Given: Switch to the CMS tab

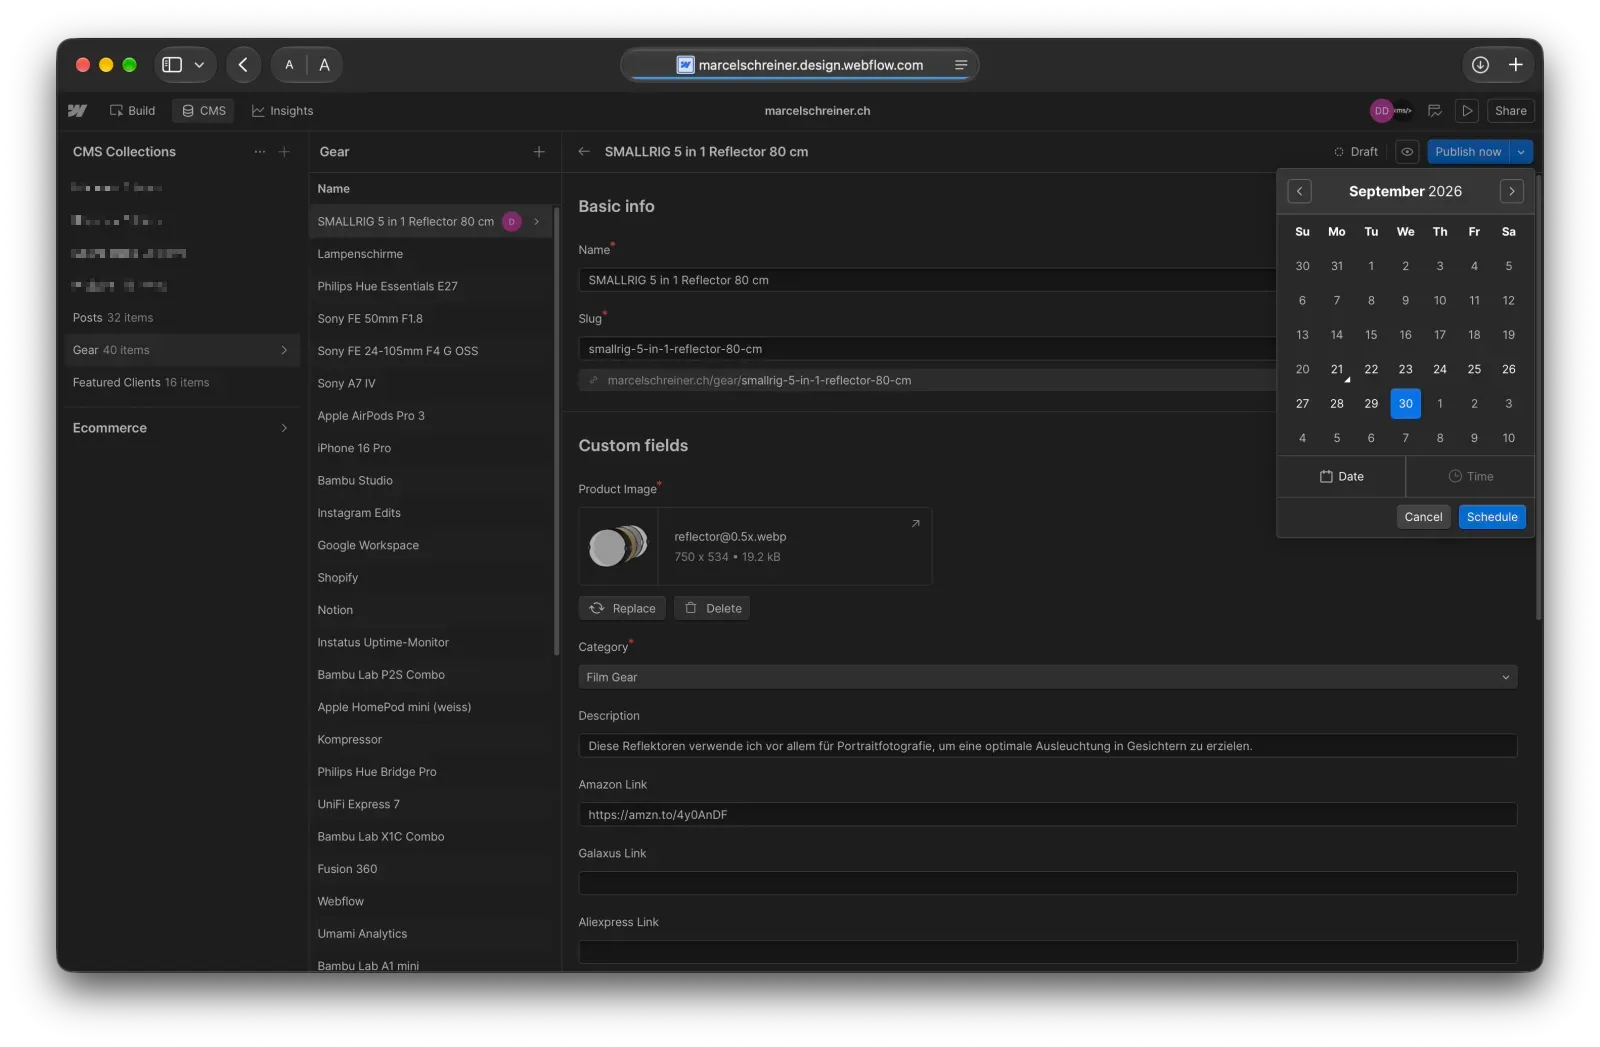Looking at the screenshot, I should point(204,111).
